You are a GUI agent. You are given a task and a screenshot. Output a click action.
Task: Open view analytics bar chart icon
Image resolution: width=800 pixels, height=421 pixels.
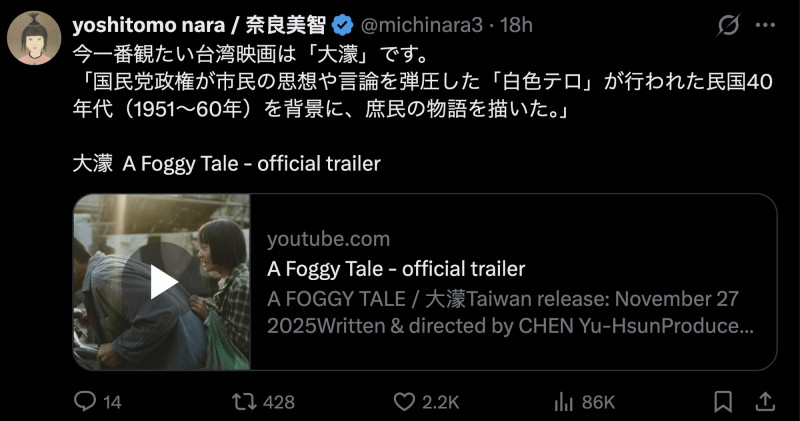click(x=563, y=401)
